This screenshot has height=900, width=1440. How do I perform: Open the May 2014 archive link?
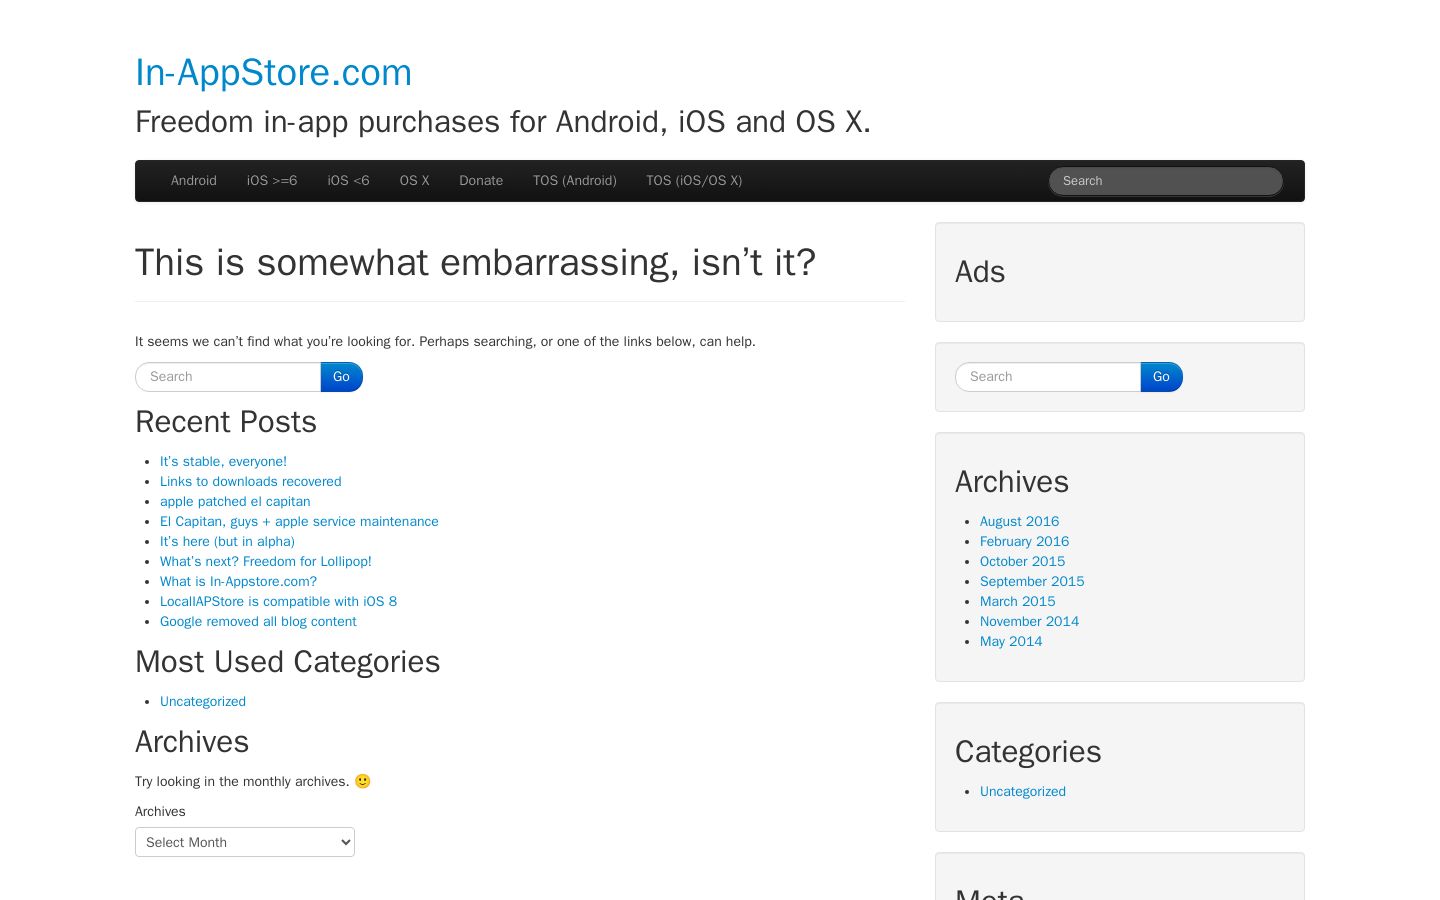1011,641
